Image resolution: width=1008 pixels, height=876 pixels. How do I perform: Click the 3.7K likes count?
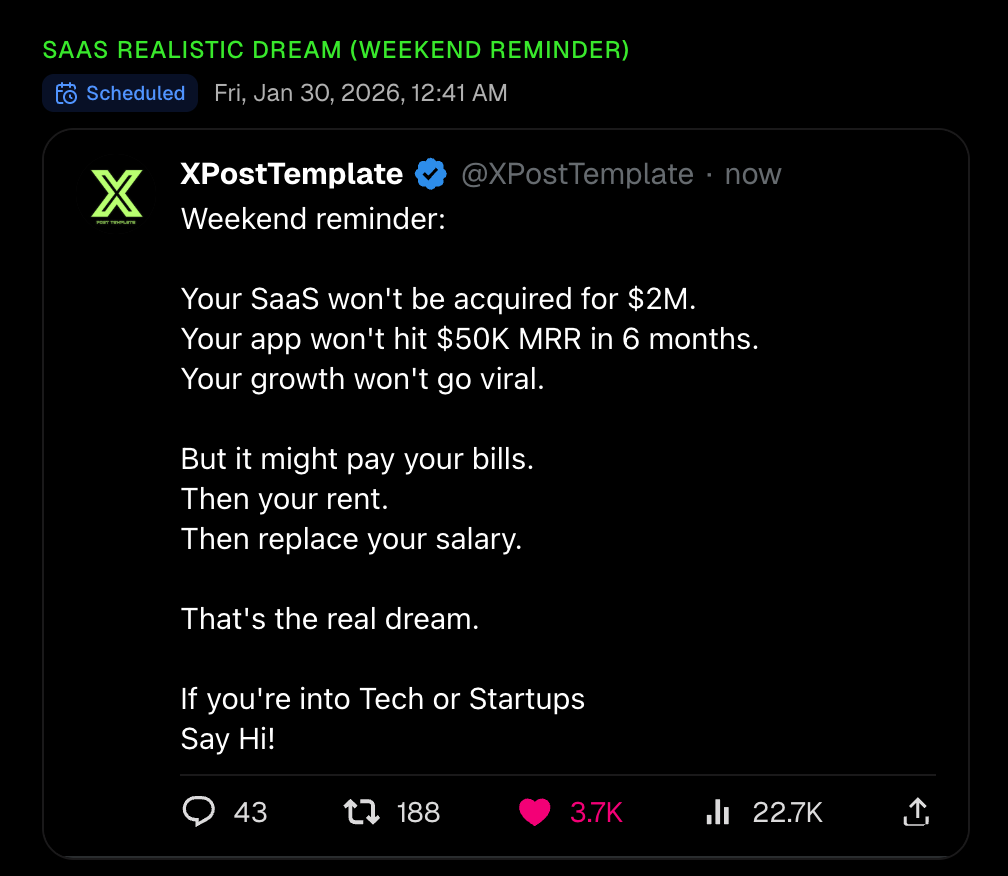click(x=596, y=812)
